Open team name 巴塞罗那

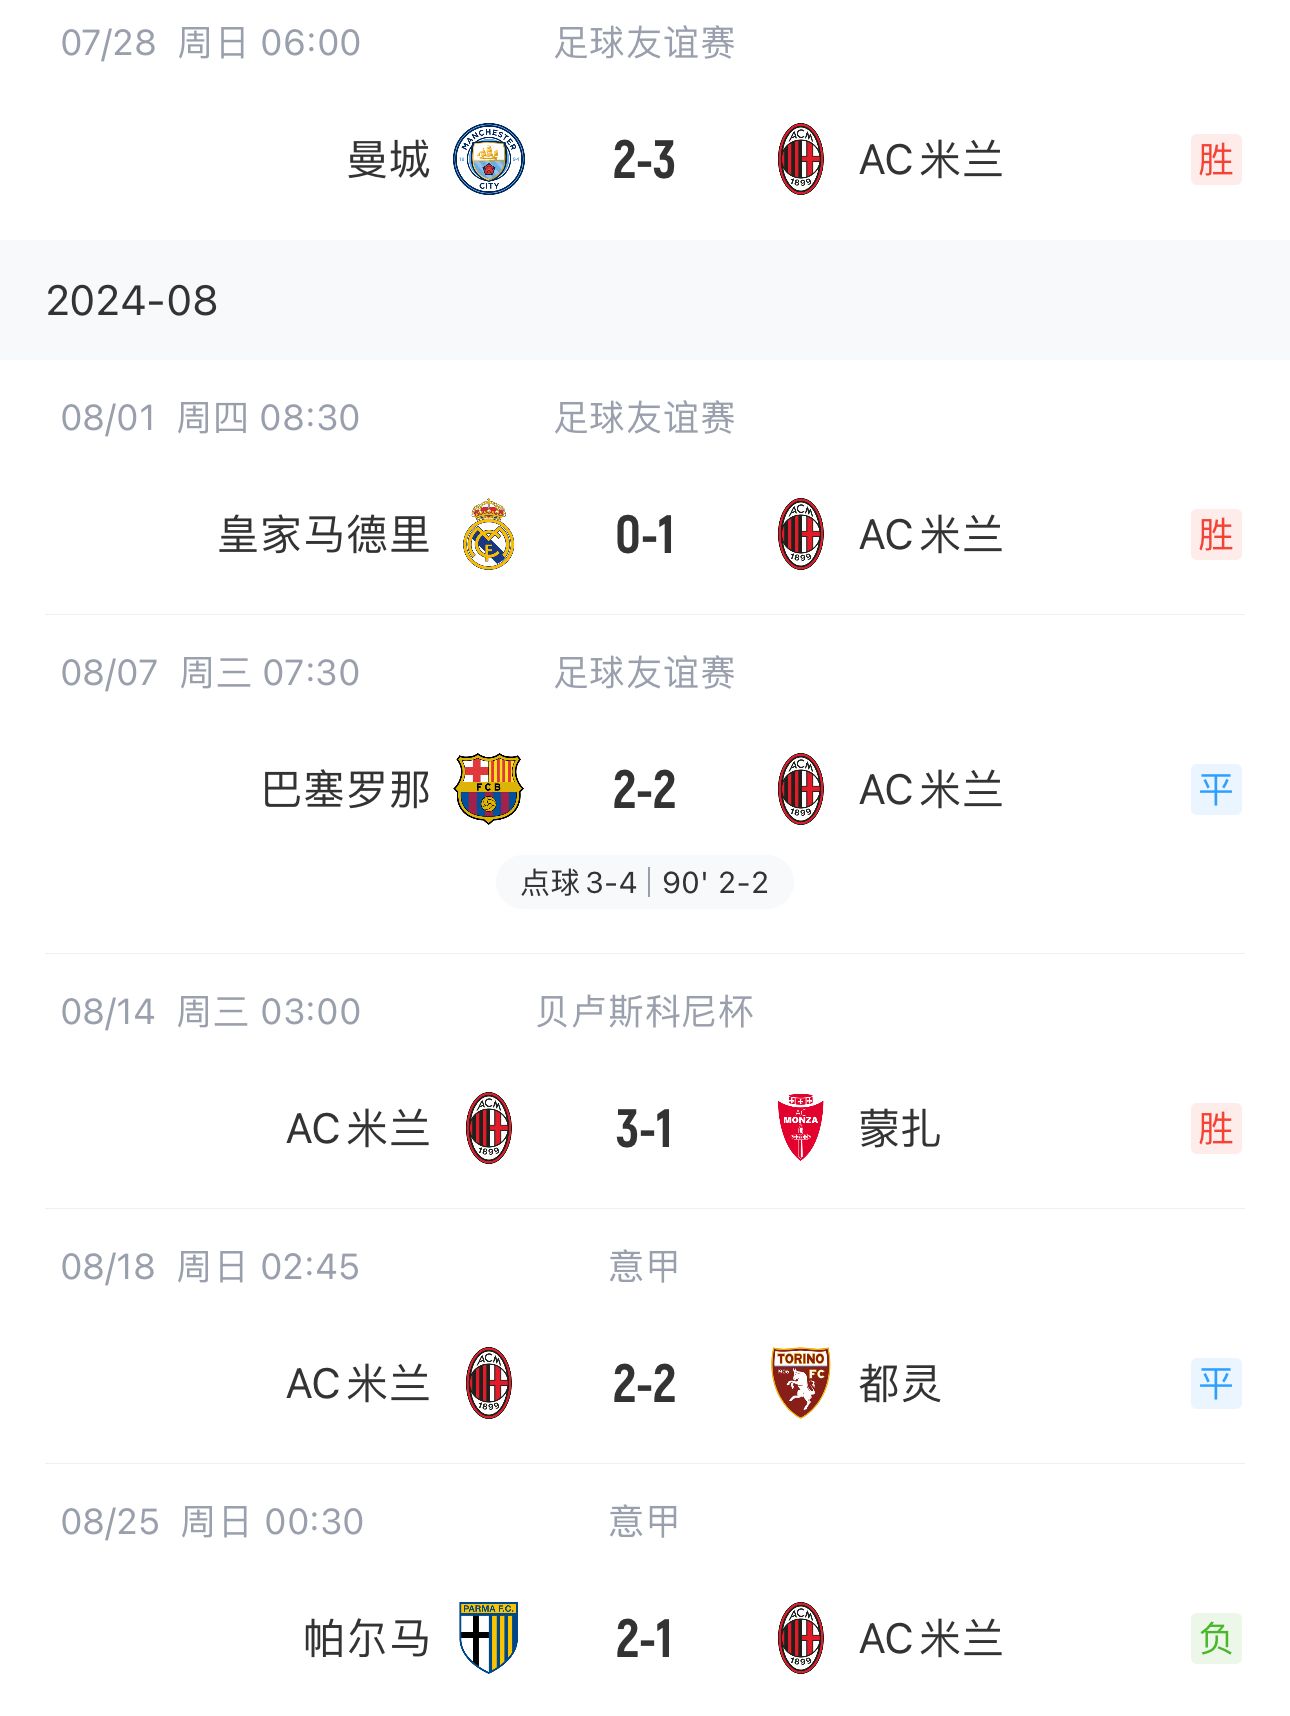(x=346, y=789)
